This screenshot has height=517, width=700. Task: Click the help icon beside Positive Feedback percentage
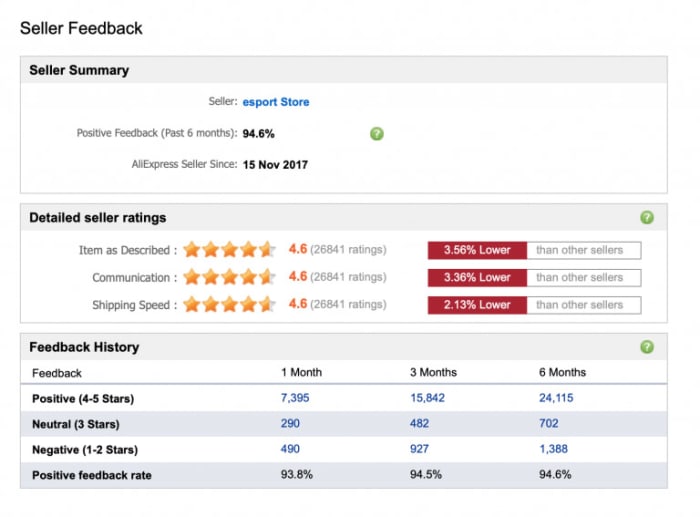(x=376, y=133)
